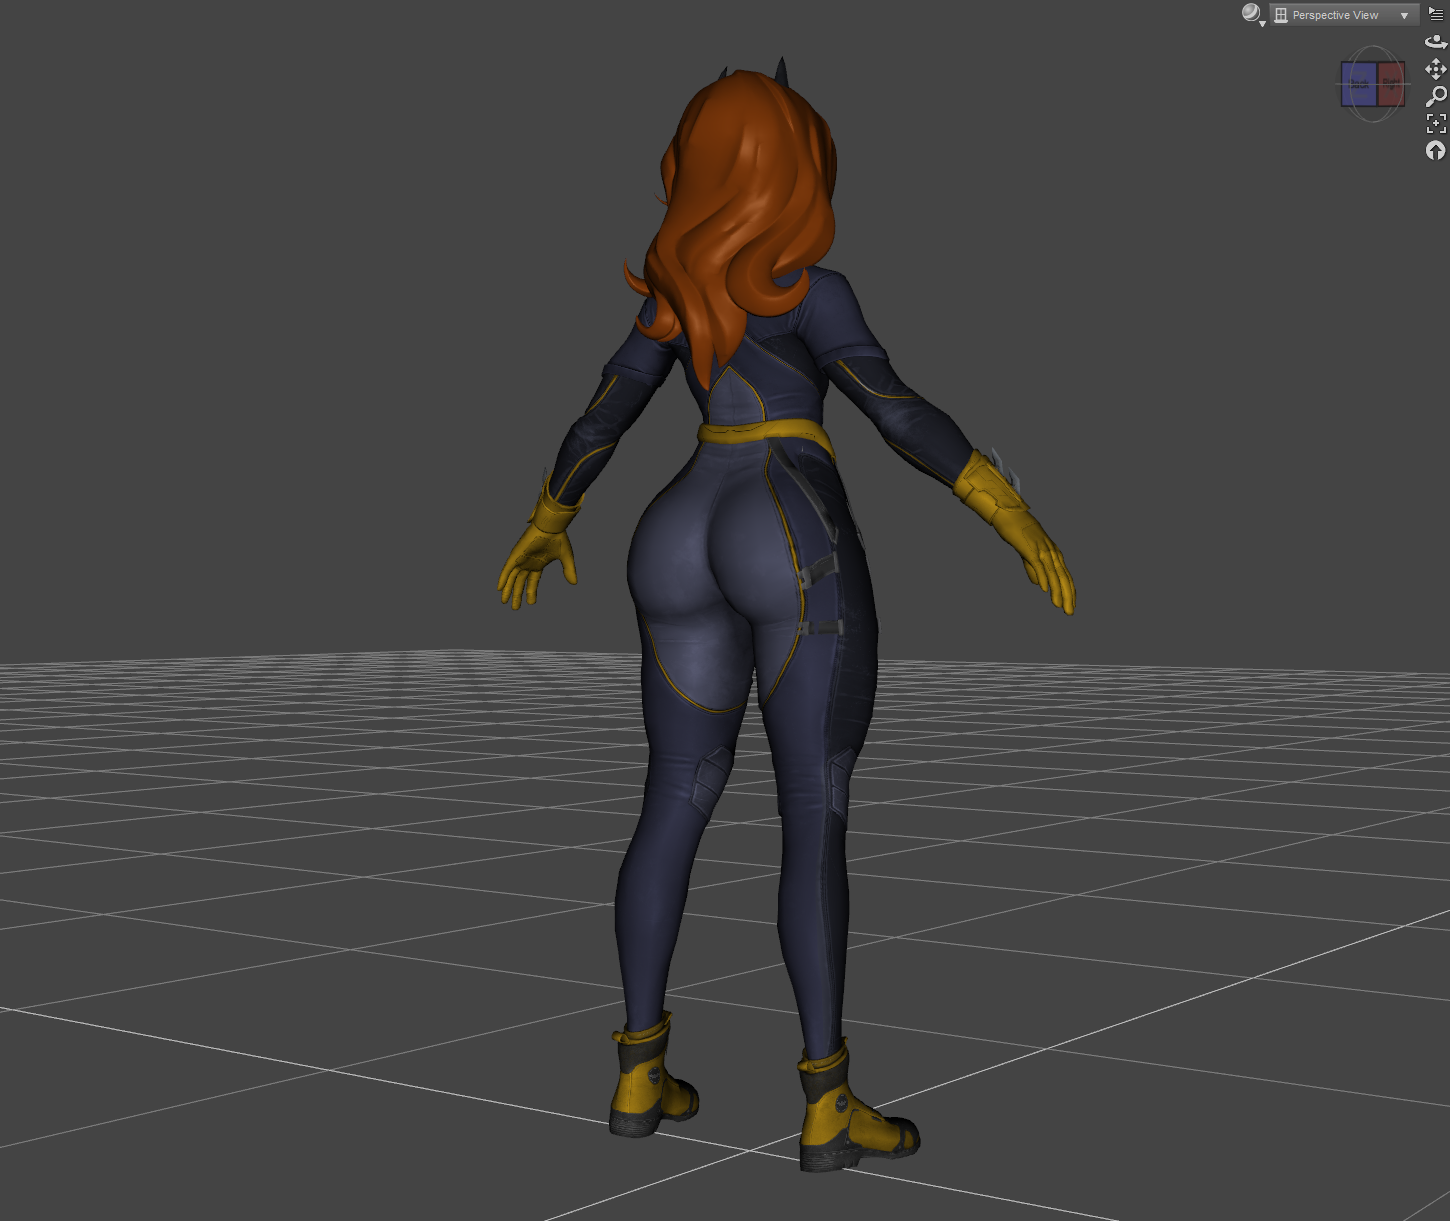The width and height of the screenshot is (1450, 1221).
Task: Select the magnifier zoom camera tool
Action: pos(1436,96)
